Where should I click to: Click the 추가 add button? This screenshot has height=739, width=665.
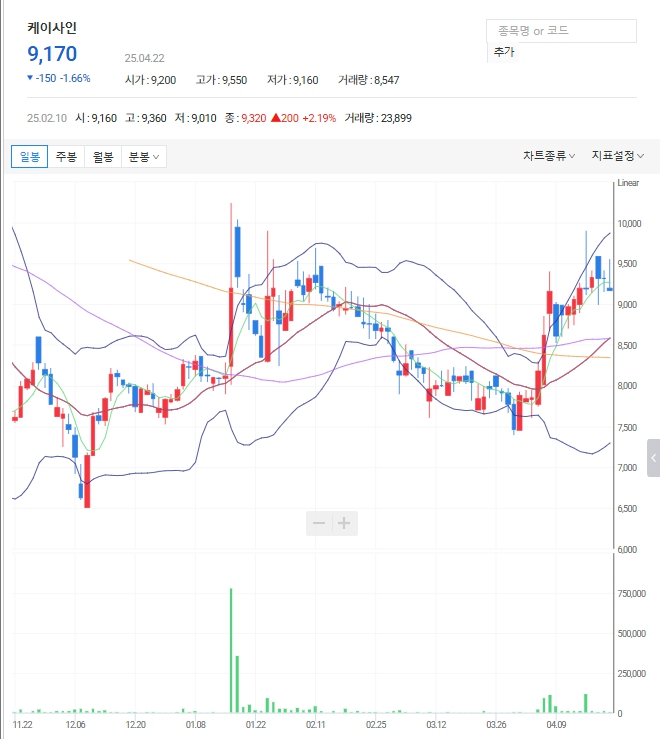[x=503, y=52]
